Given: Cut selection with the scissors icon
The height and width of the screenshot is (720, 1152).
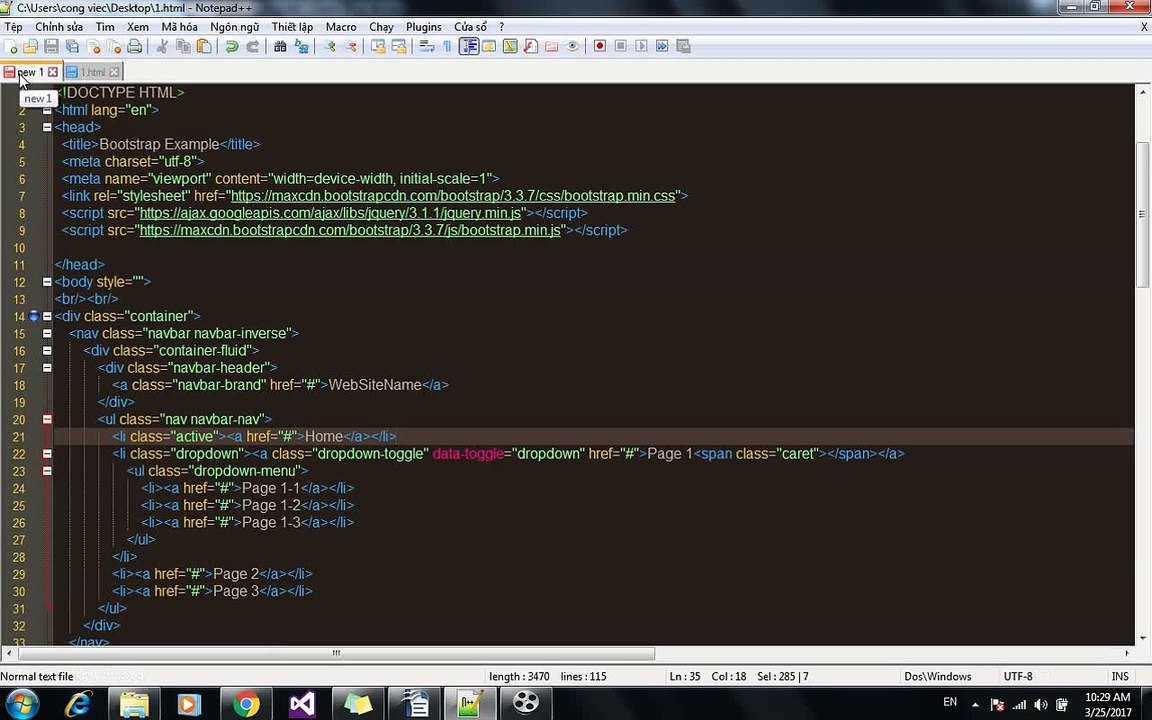Looking at the screenshot, I should (x=162, y=46).
